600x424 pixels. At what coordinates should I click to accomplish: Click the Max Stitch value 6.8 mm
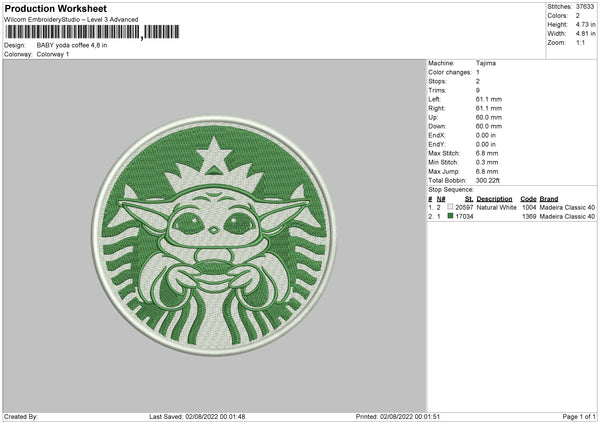click(487, 153)
